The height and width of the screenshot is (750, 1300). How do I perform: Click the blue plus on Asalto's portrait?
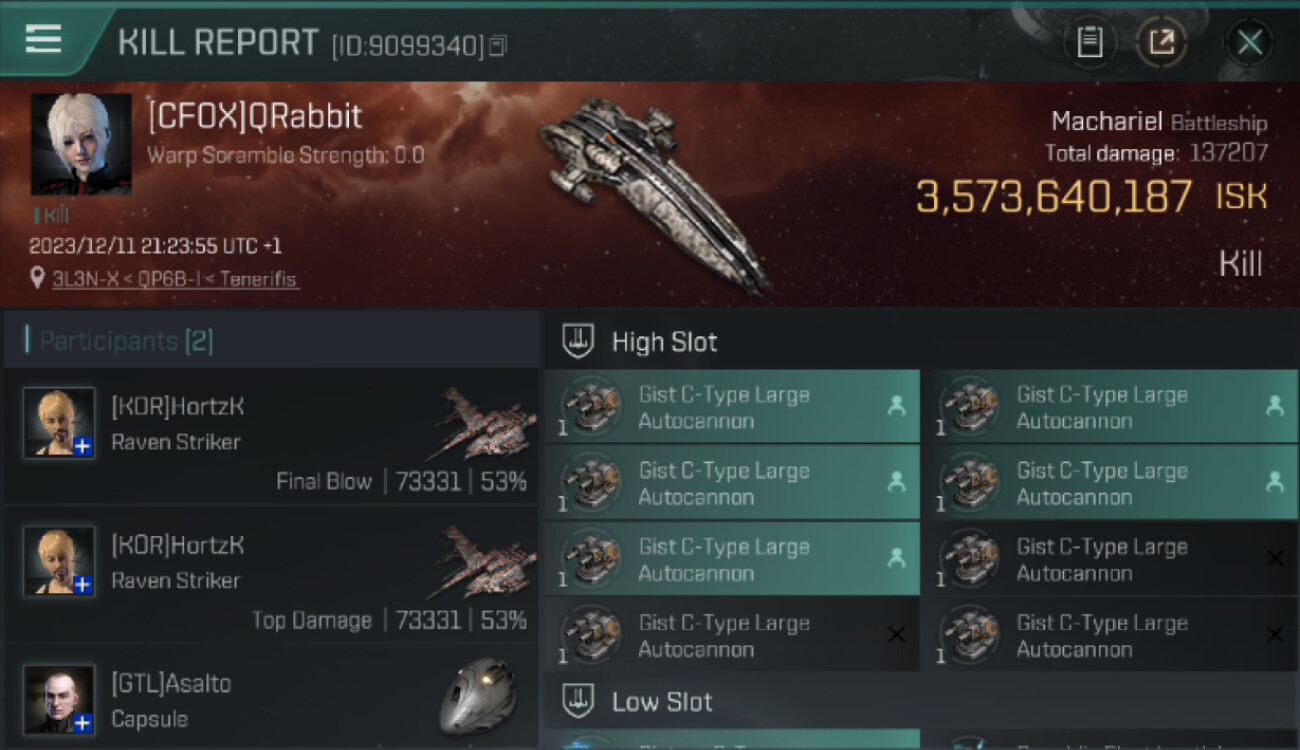83,723
